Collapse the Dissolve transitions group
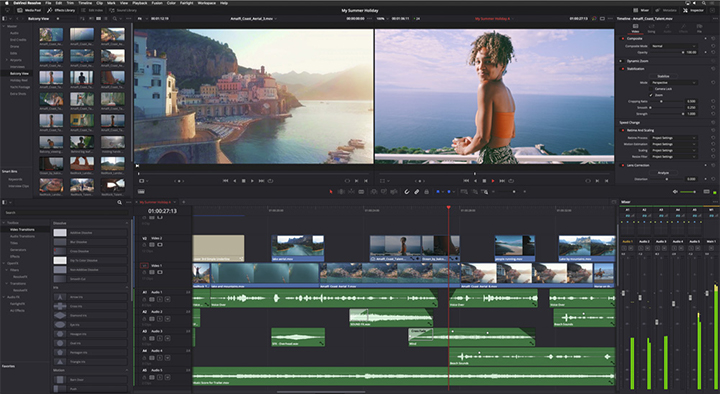Screen dimensions: 720x394 [127, 223]
